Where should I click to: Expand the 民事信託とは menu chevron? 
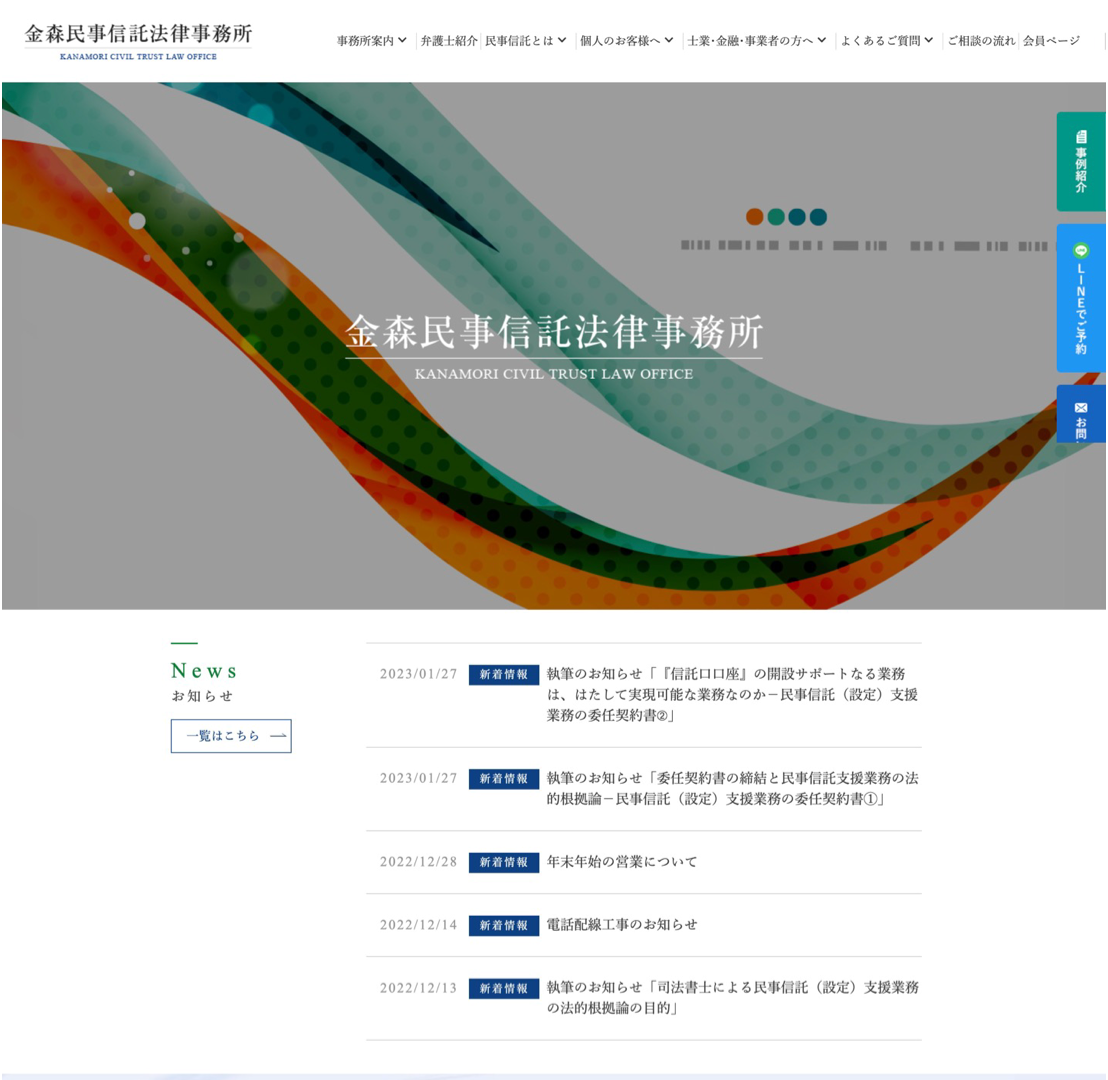[x=562, y=40]
